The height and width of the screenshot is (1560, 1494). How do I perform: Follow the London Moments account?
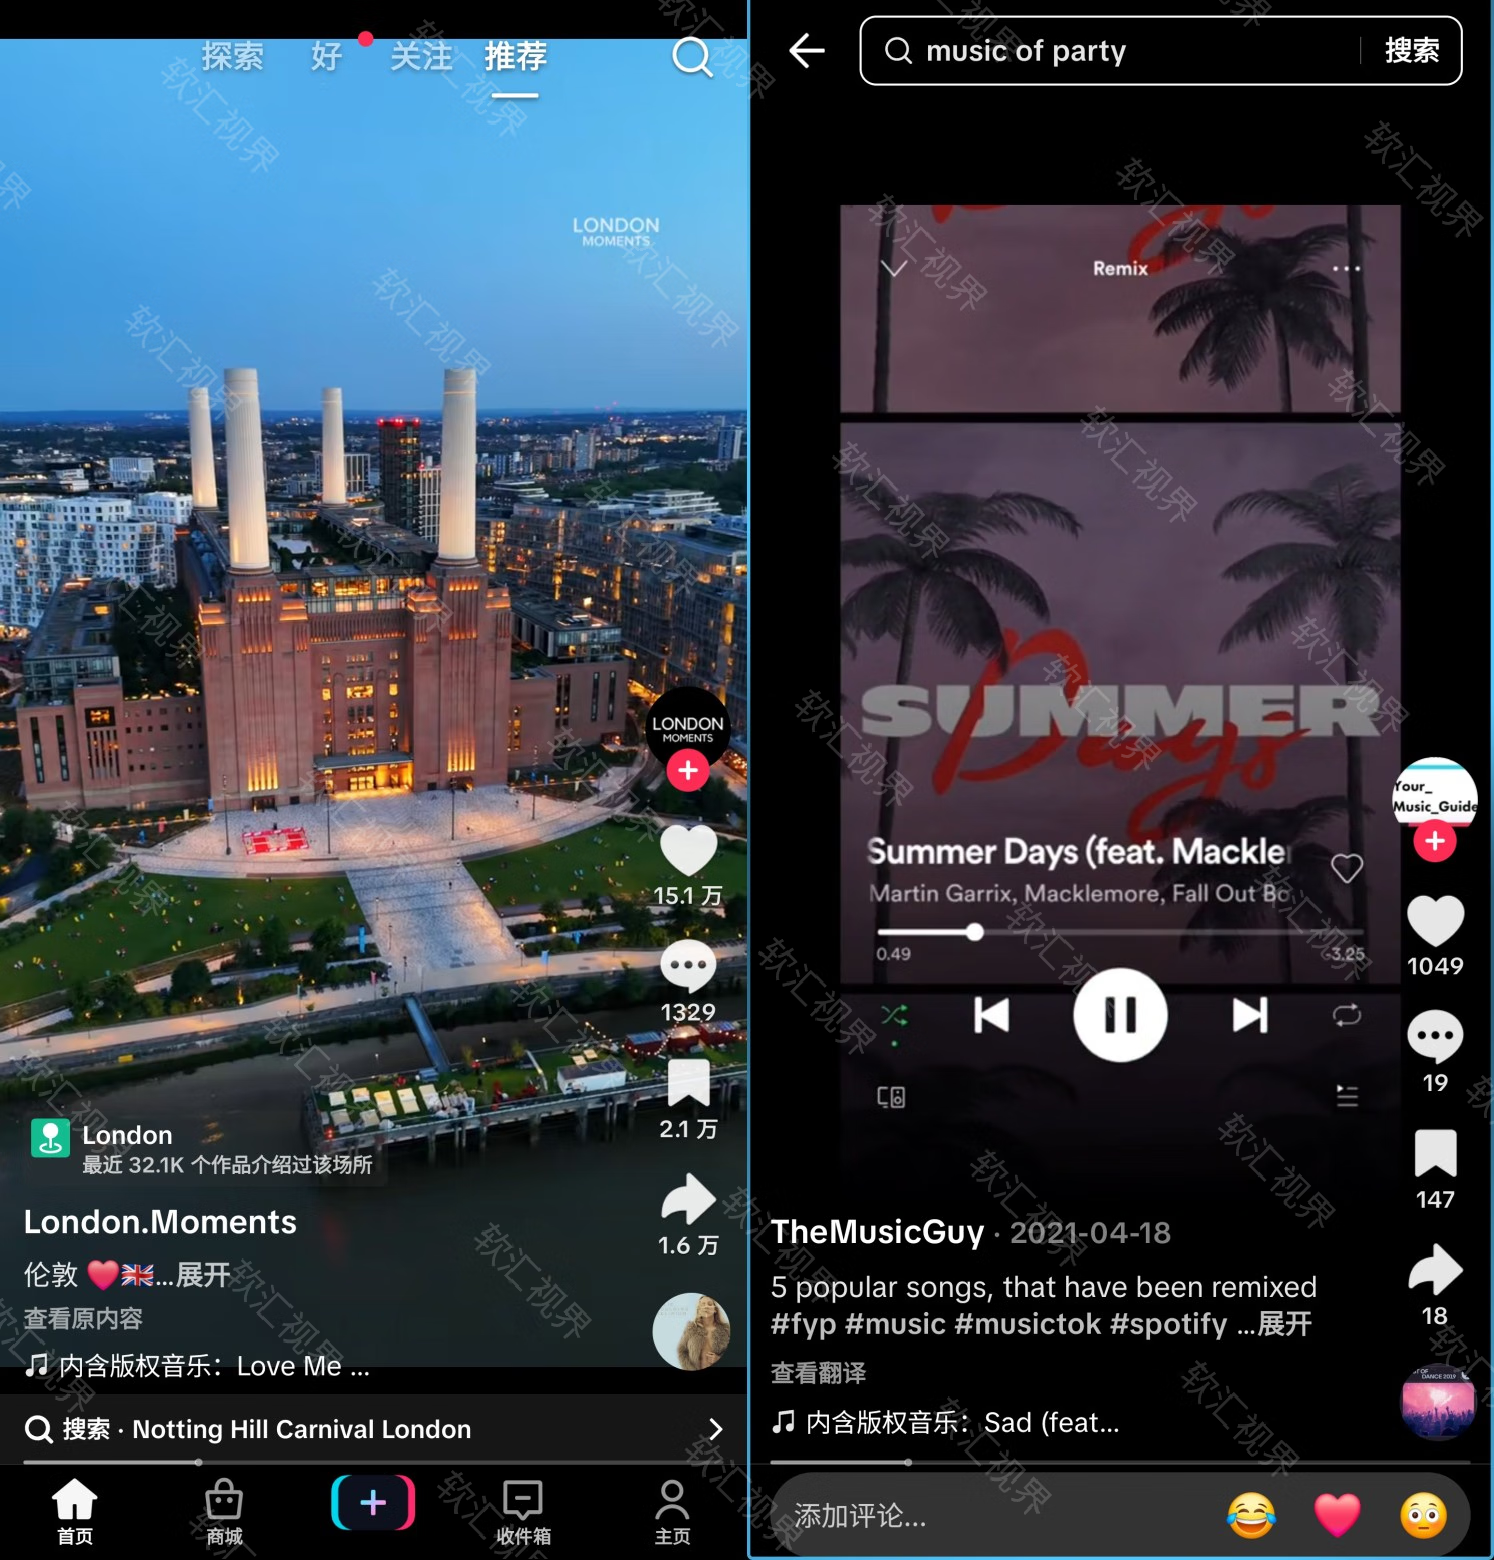pyautogui.click(x=688, y=771)
